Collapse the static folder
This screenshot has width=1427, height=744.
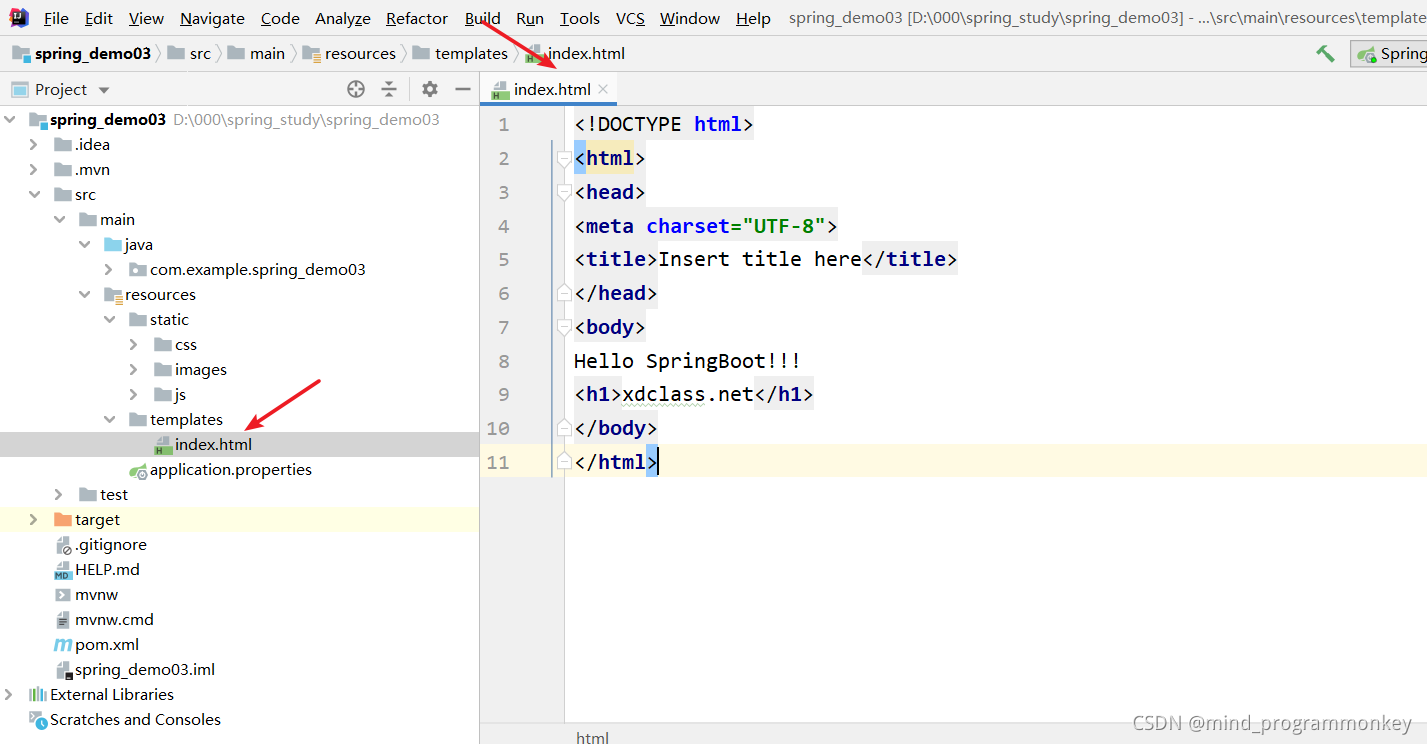[109, 319]
